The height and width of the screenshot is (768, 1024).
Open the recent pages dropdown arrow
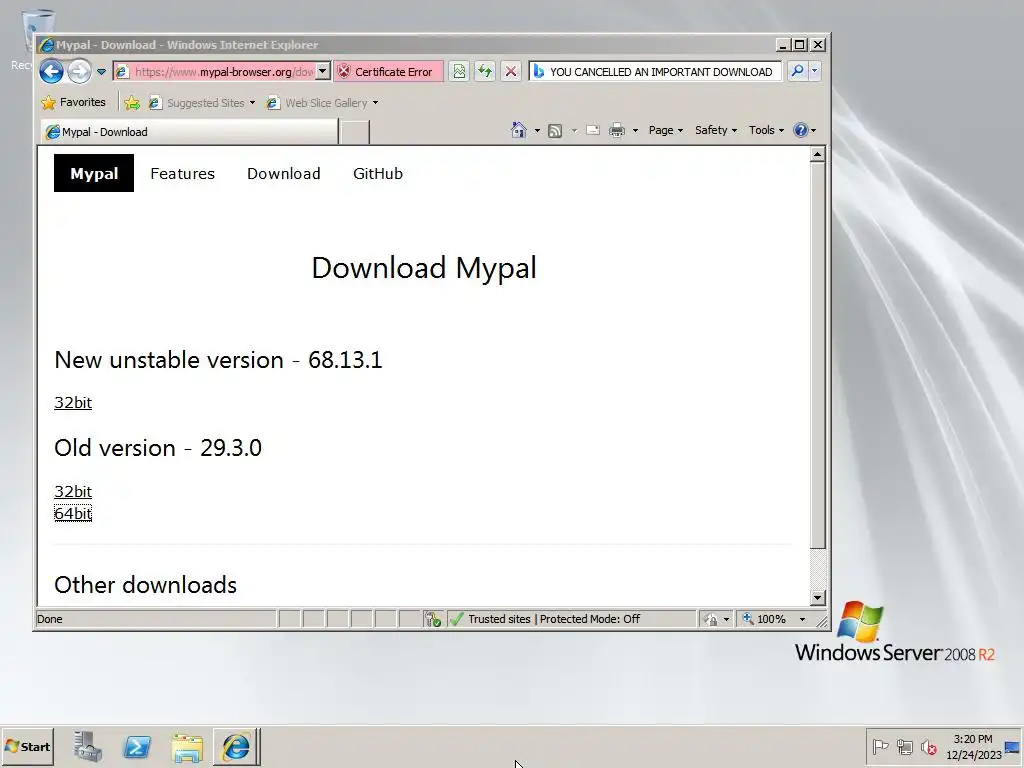click(101, 72)
